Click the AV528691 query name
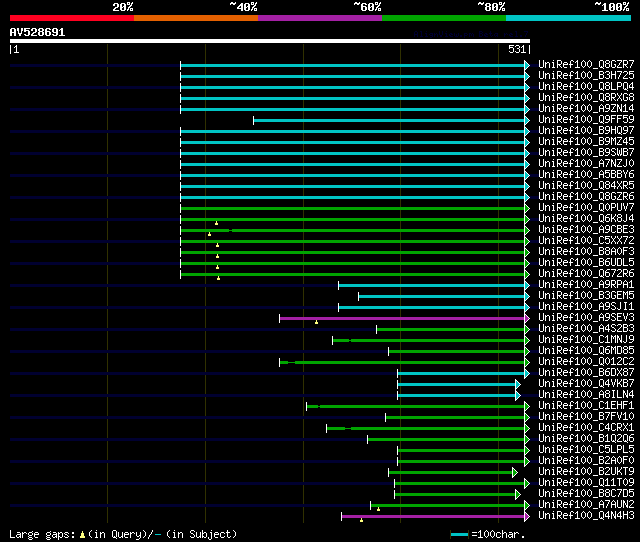The width and height of the screenshot is (640, 542). click(x=37, y=32)
